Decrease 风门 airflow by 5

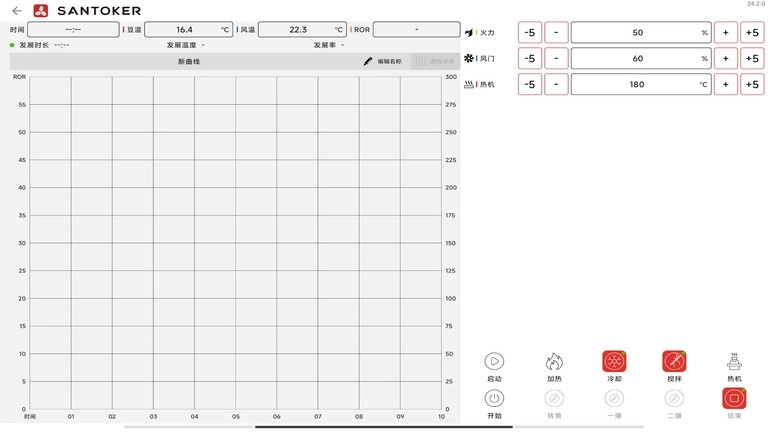(x=529, y=58)
